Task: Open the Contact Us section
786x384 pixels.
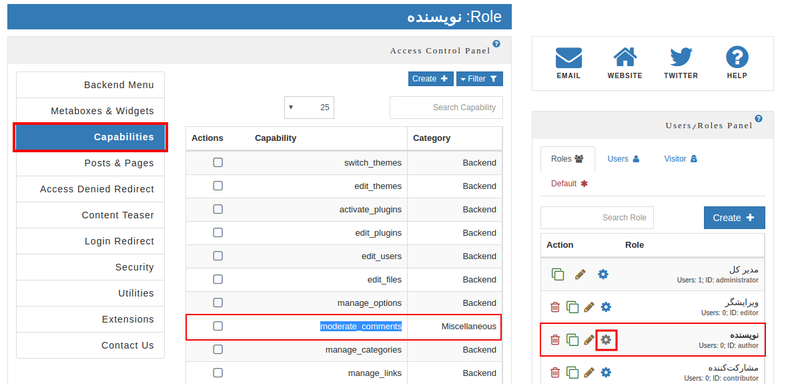Action: [90, 345]
